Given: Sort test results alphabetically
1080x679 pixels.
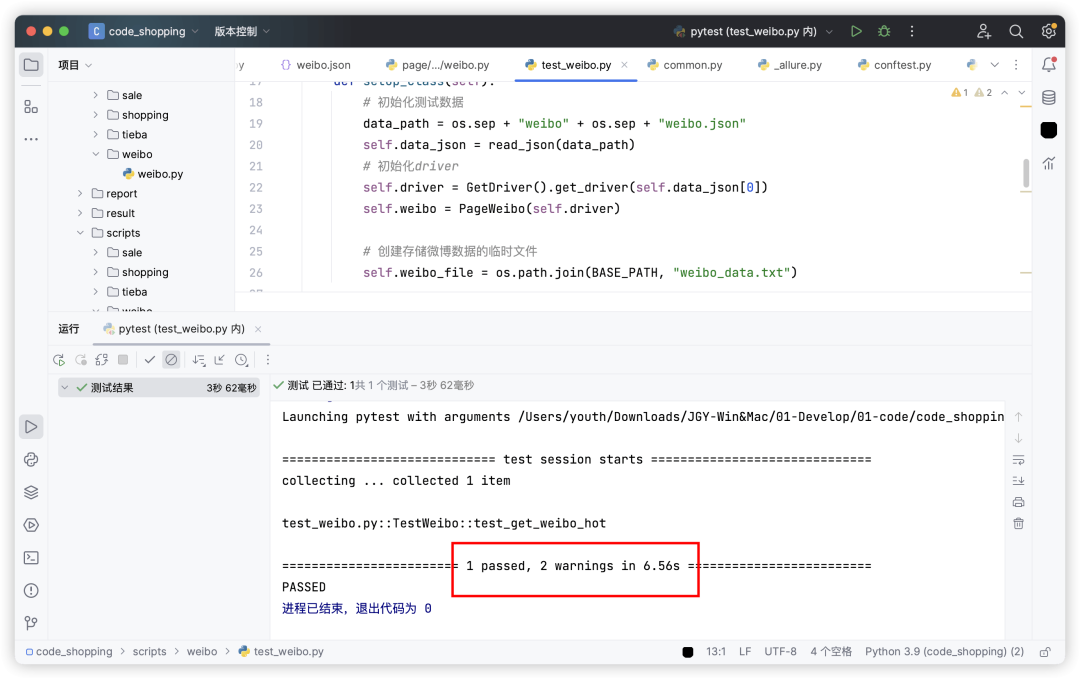Looking at the screenshot, I should [x=199, y=359].
